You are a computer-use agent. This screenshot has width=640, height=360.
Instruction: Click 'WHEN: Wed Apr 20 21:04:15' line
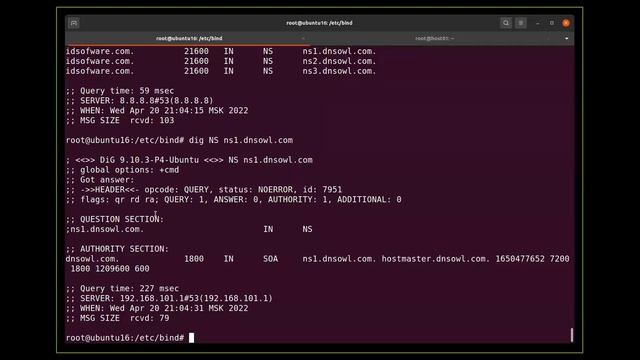pyautogui.click(x=157, y=111)
